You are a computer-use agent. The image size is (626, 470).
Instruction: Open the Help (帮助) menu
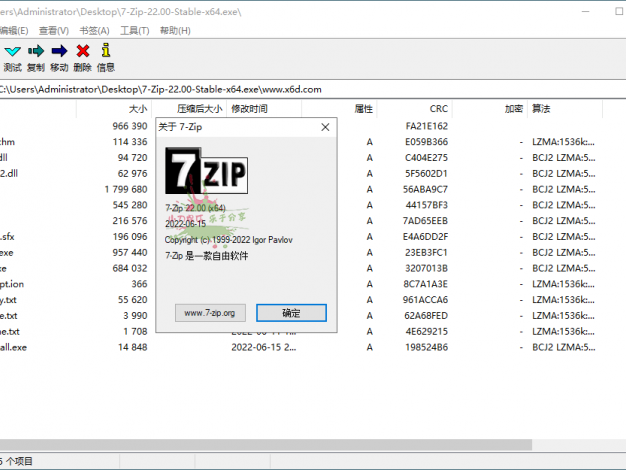[x=175, y=31]
